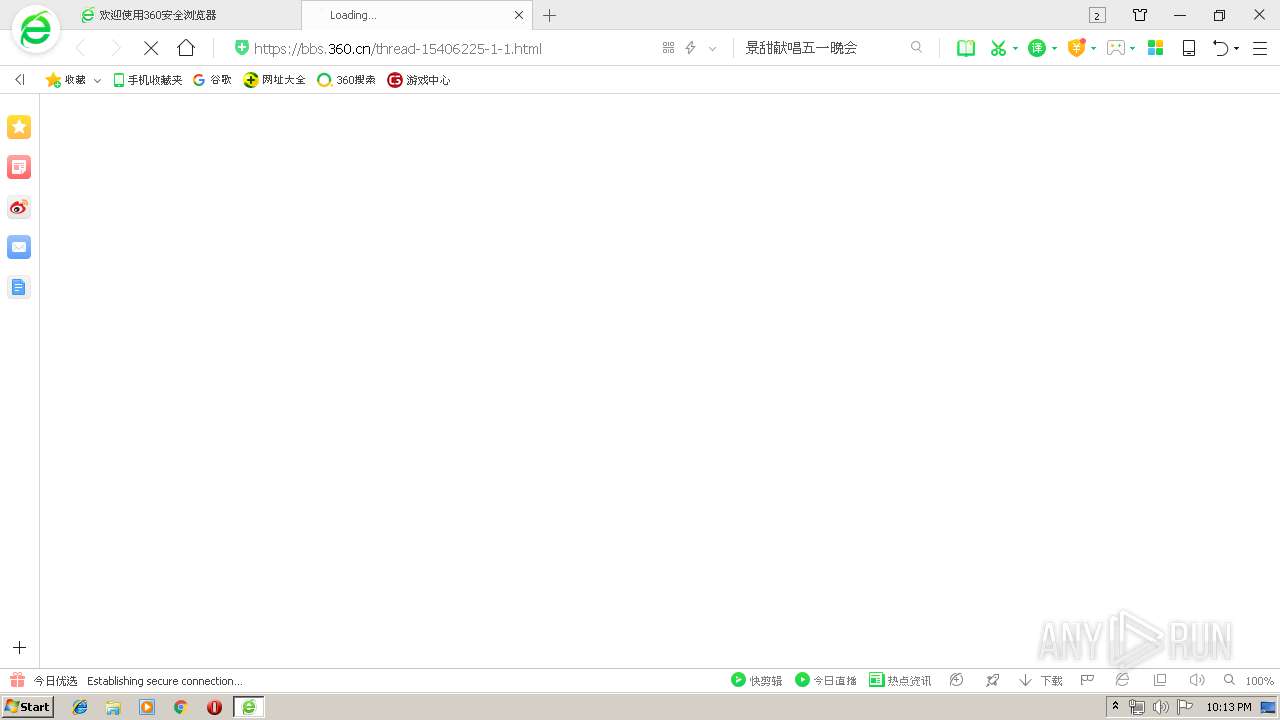Click the rocket boost icon in status bar
Image resolution: width=1280 pixels, height=720 pixels.
(x=992, y=680)
